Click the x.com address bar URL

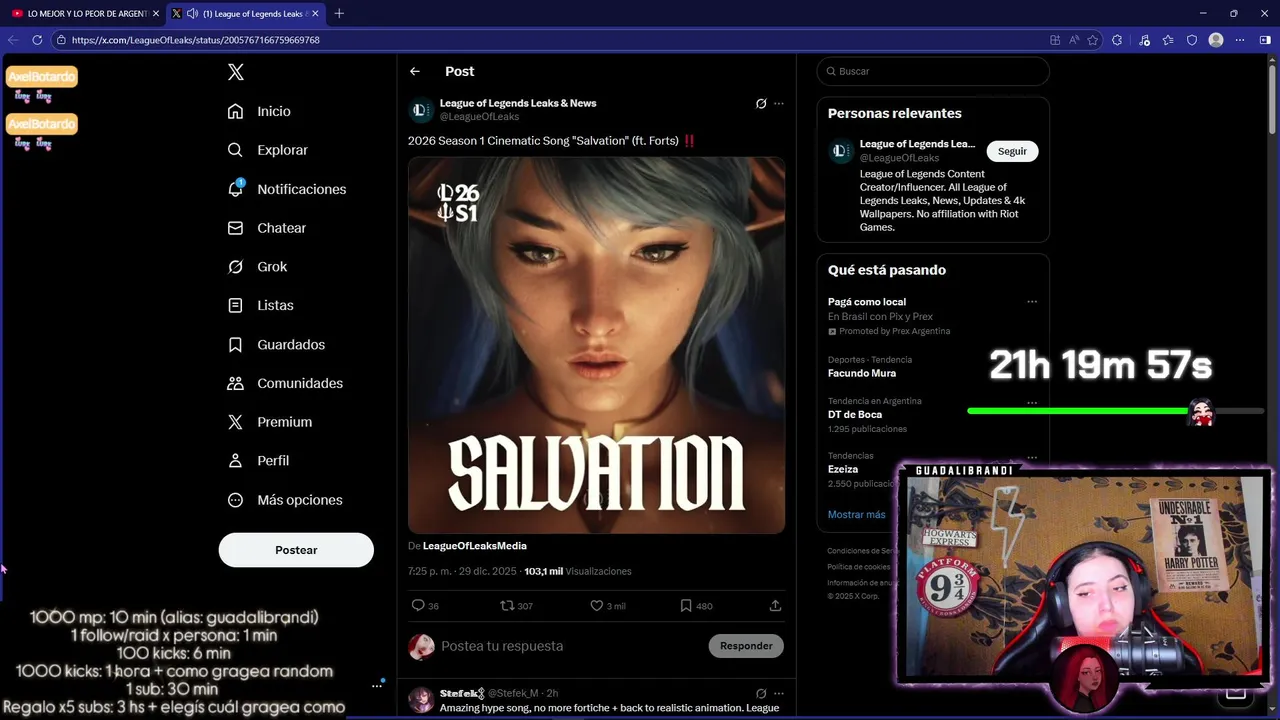196,40
